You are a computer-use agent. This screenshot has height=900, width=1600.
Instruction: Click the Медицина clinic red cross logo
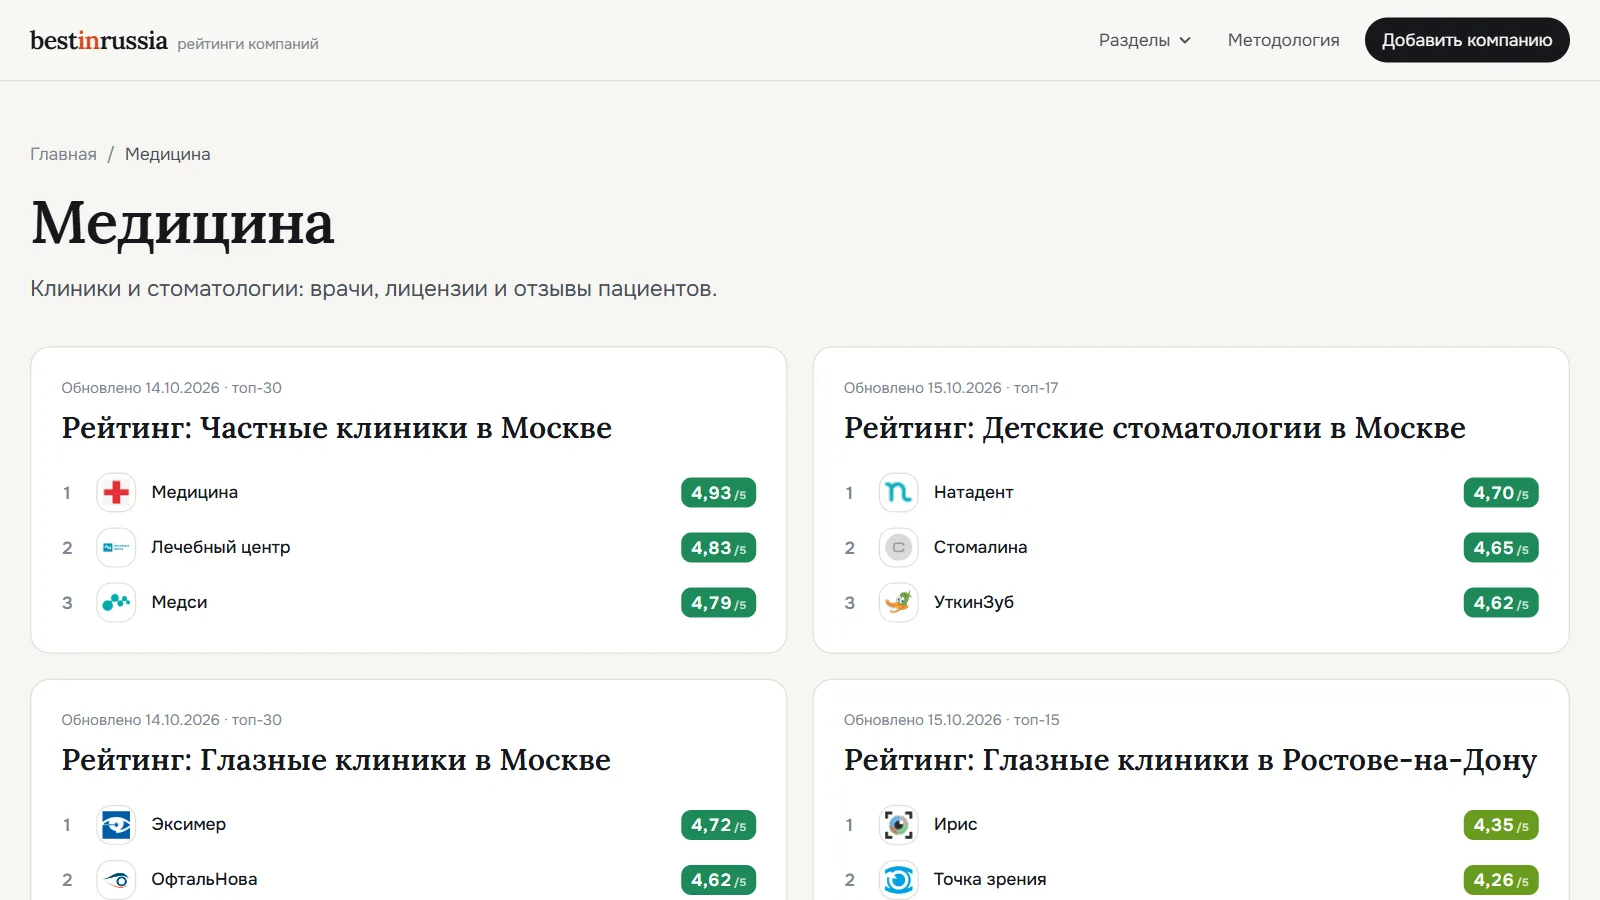116,492
